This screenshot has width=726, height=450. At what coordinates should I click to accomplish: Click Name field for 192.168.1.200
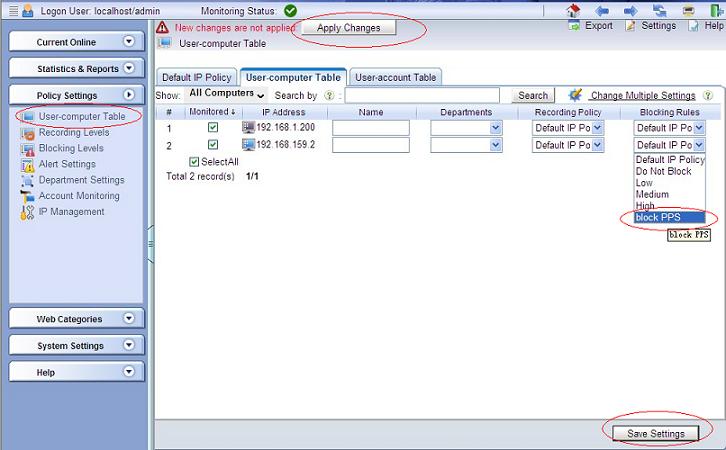click(371, 128)
